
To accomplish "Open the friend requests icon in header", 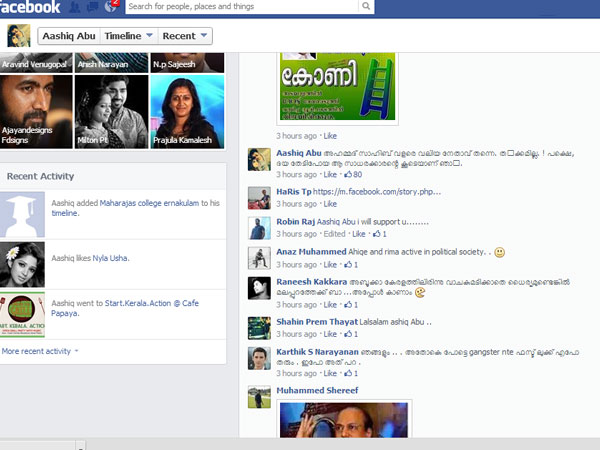I will coord(74,7).
